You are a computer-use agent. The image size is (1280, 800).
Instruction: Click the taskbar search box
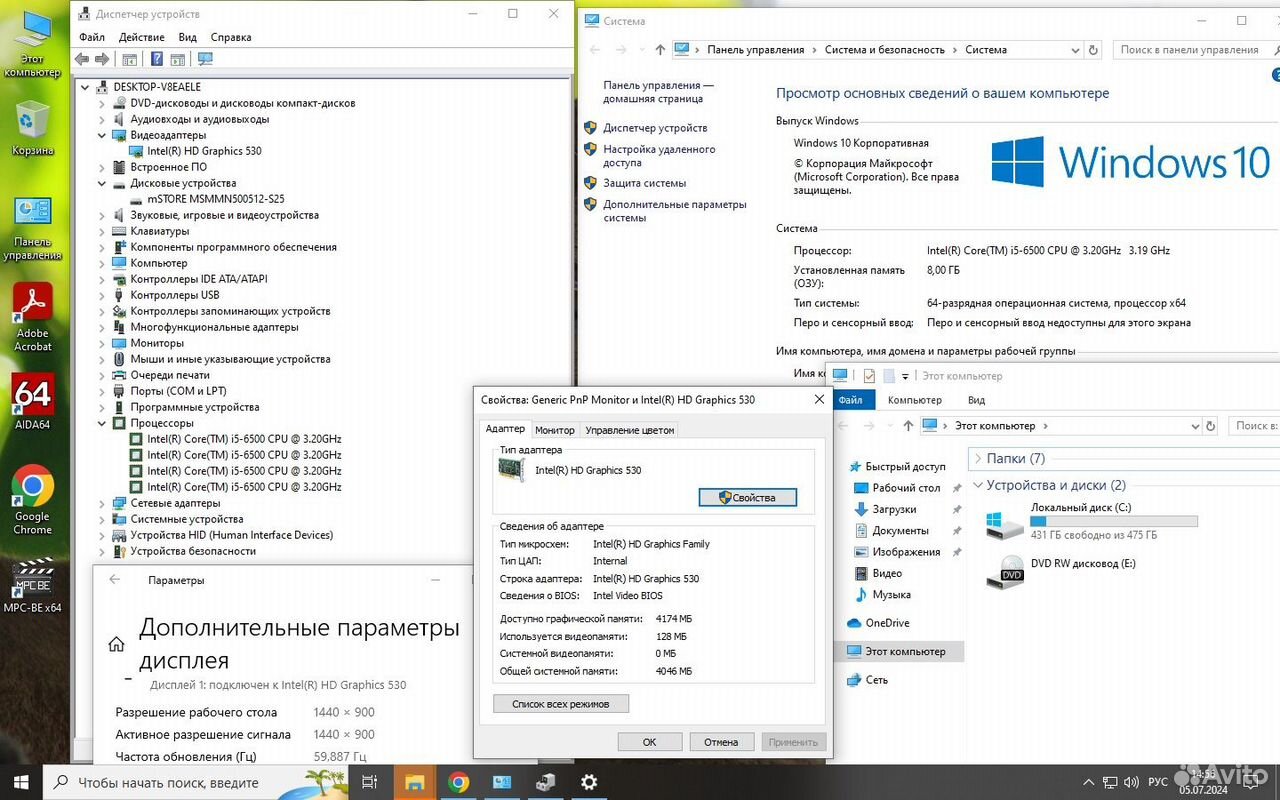[195, 782]
